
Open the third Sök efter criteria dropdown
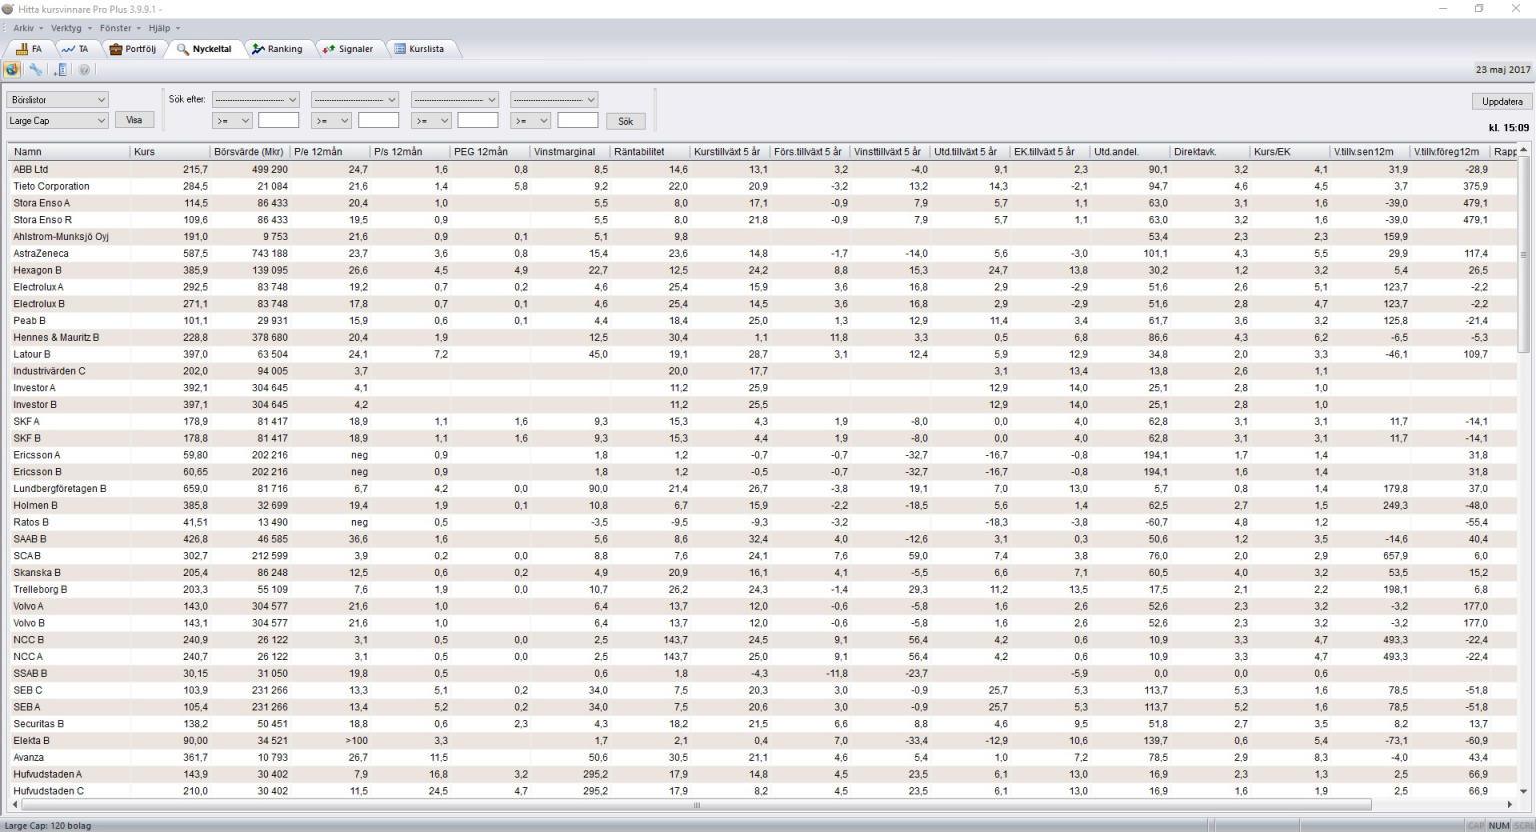click(x=455, y=99)
